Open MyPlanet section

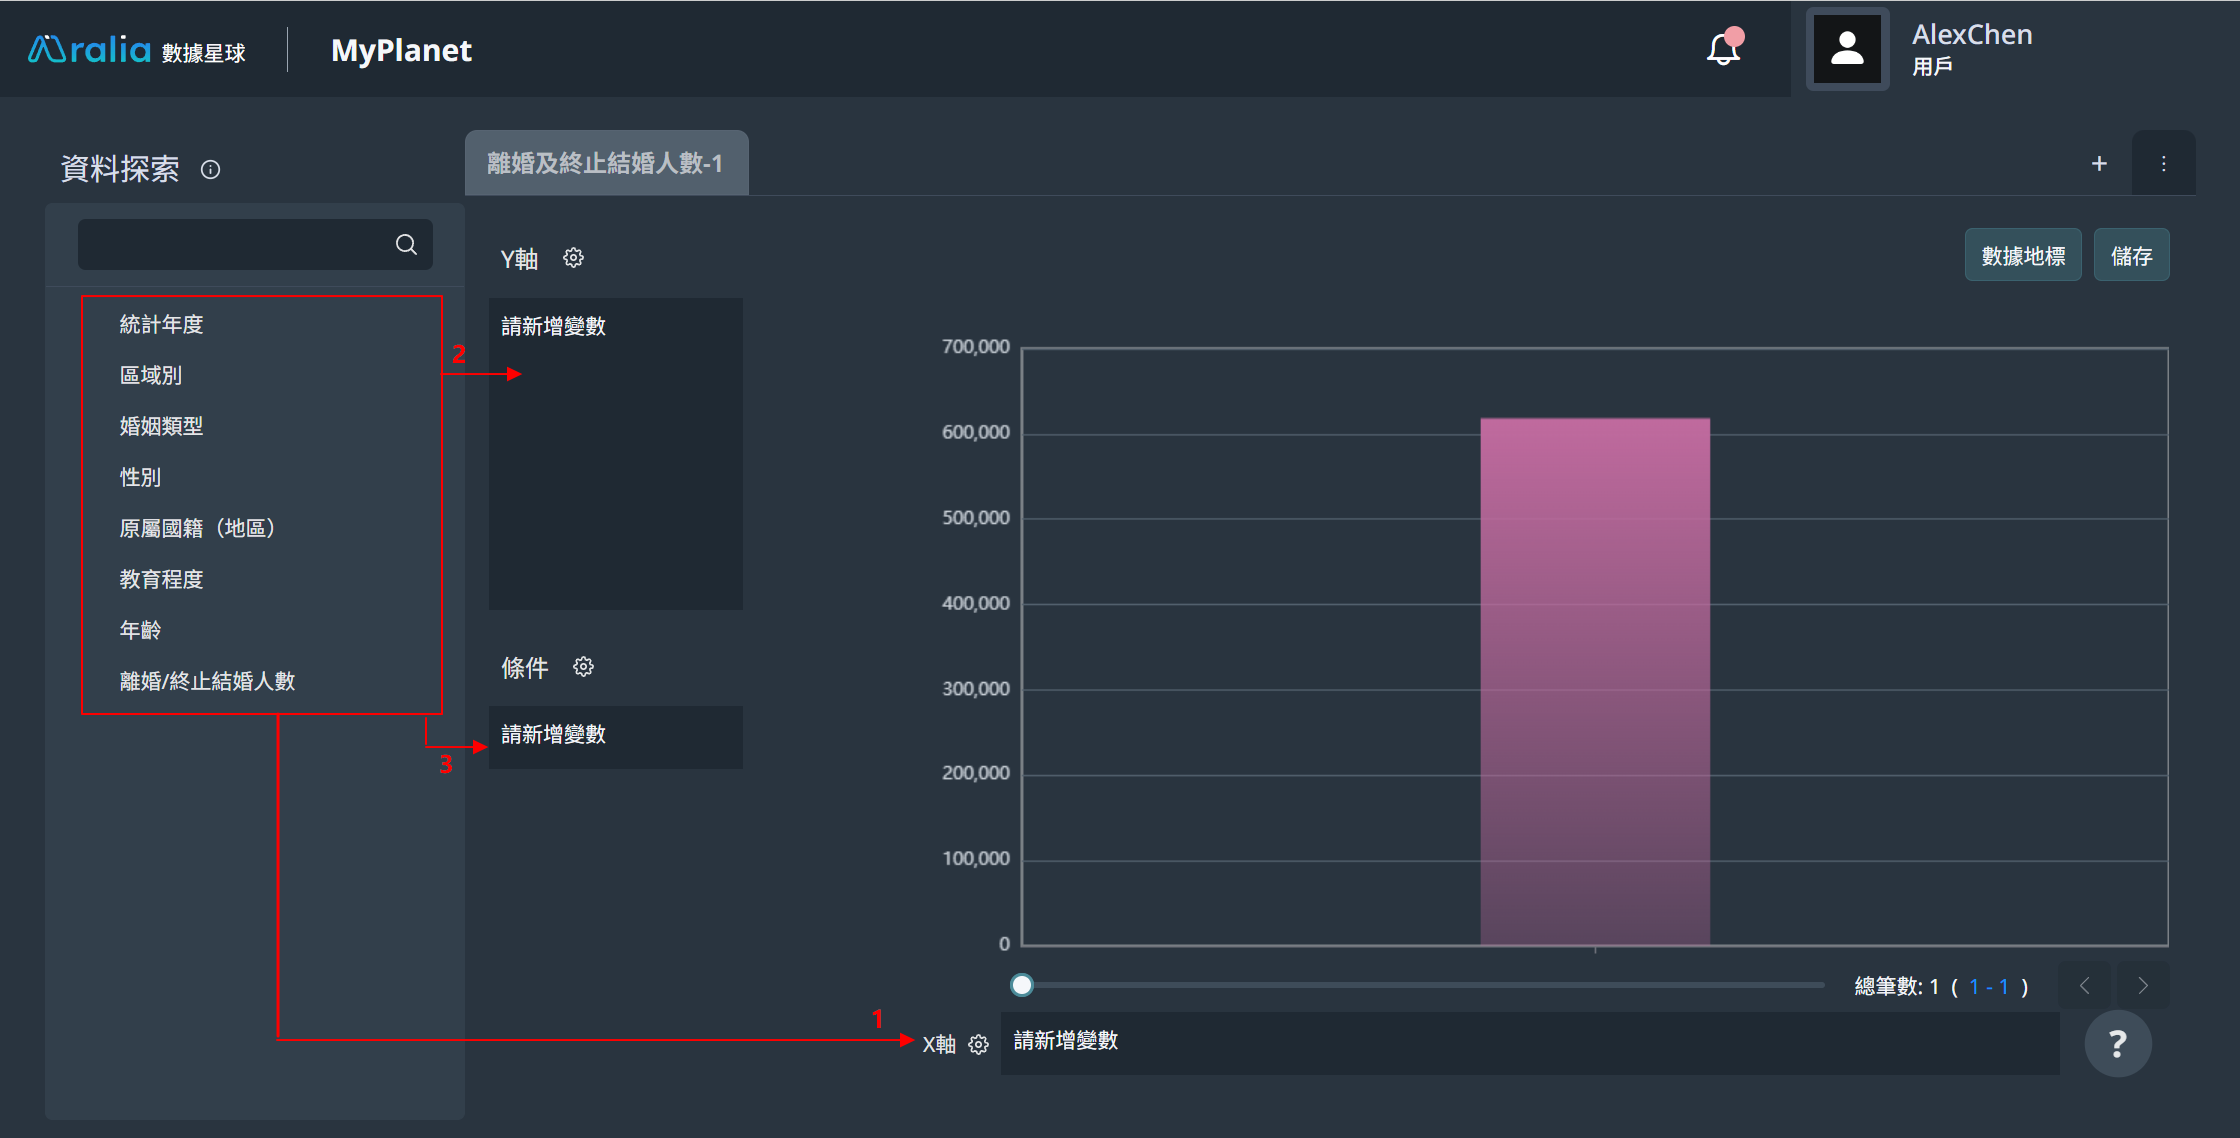point(401,50)
